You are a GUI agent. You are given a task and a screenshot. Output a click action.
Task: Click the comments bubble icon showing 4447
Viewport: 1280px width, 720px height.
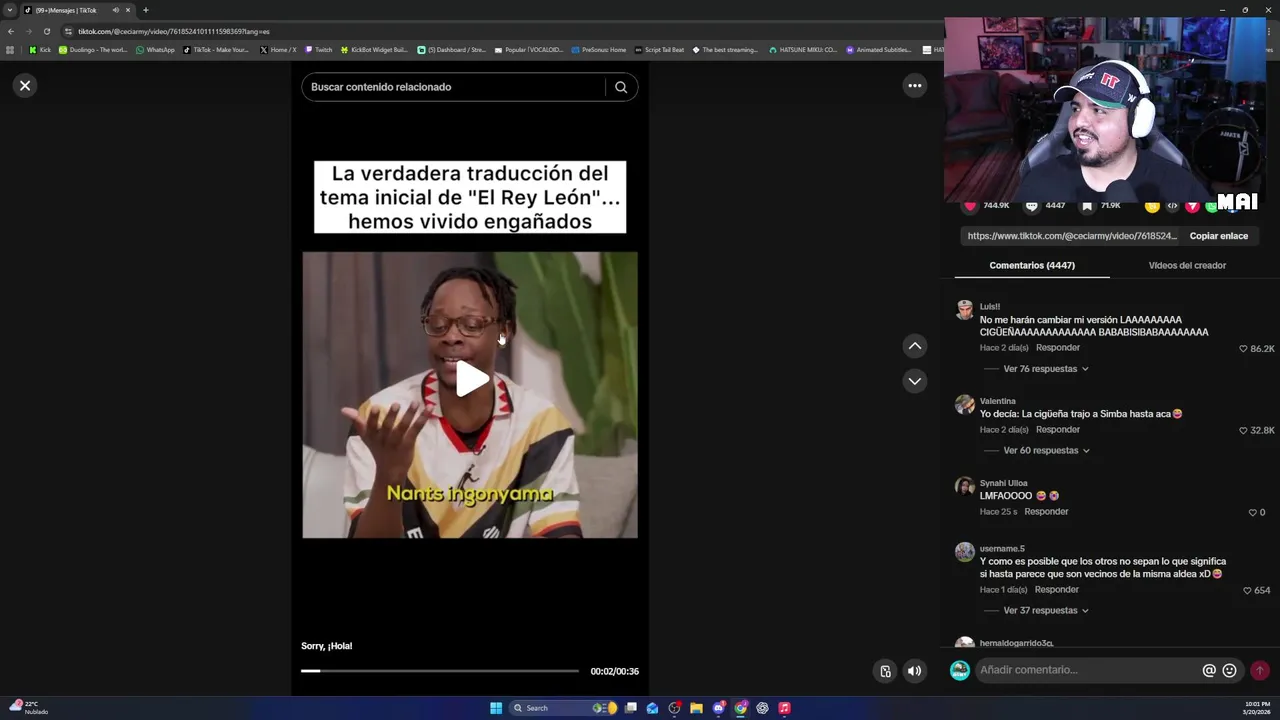click(1031, 206)
